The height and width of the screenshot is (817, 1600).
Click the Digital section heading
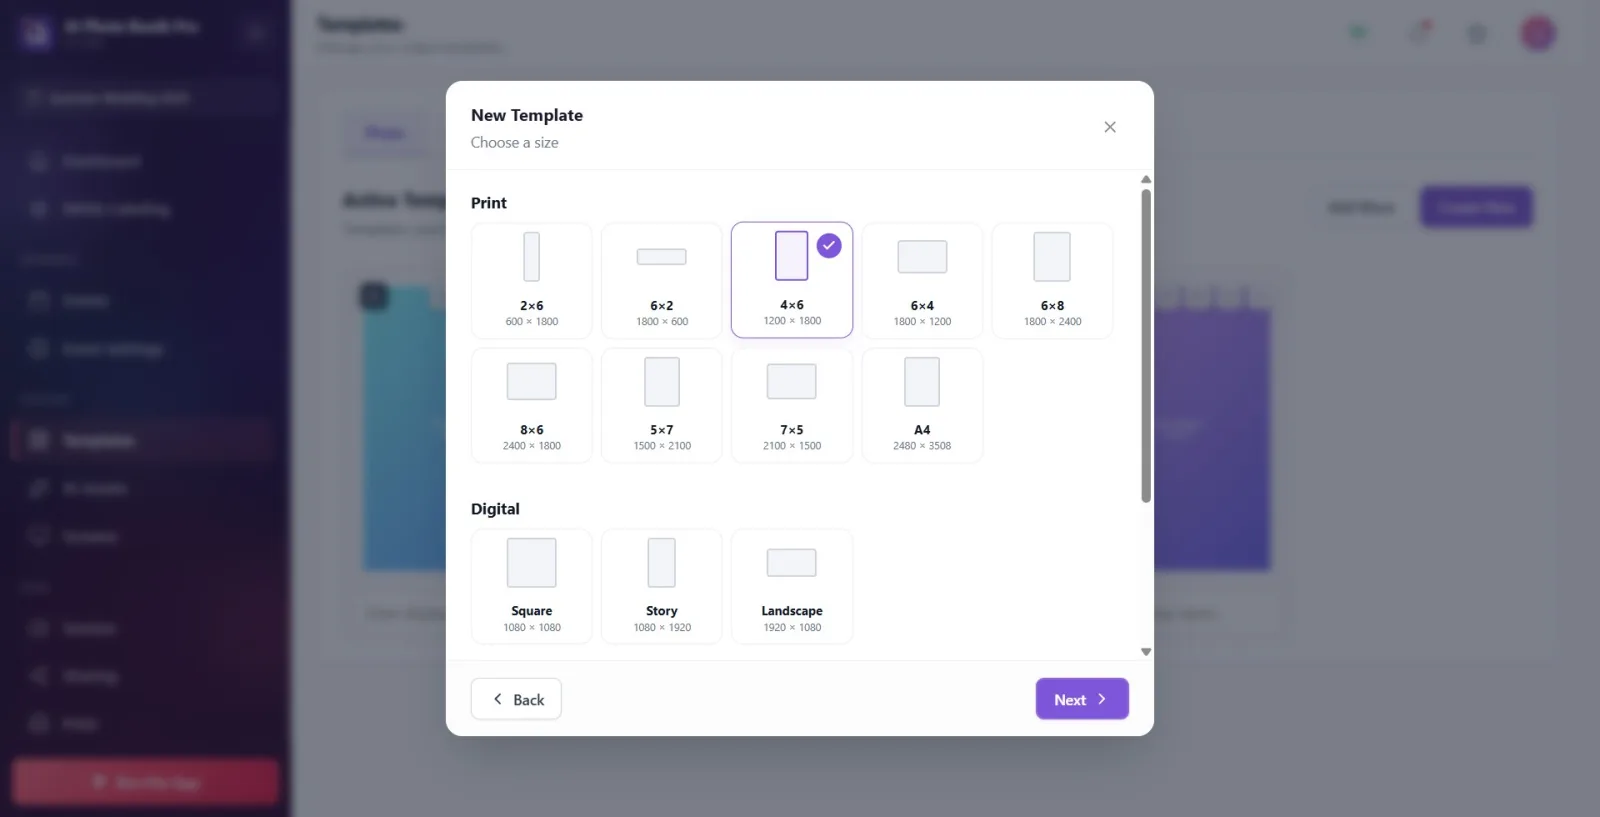(495, 509)
